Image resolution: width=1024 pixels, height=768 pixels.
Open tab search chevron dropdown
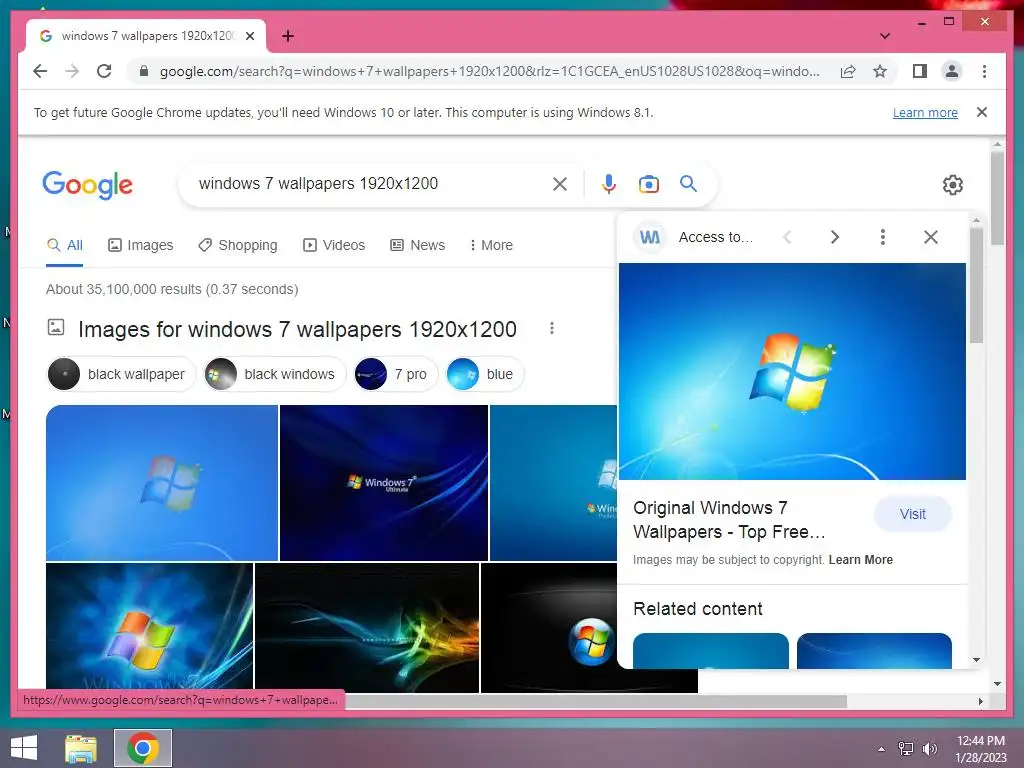coord(885,36)
